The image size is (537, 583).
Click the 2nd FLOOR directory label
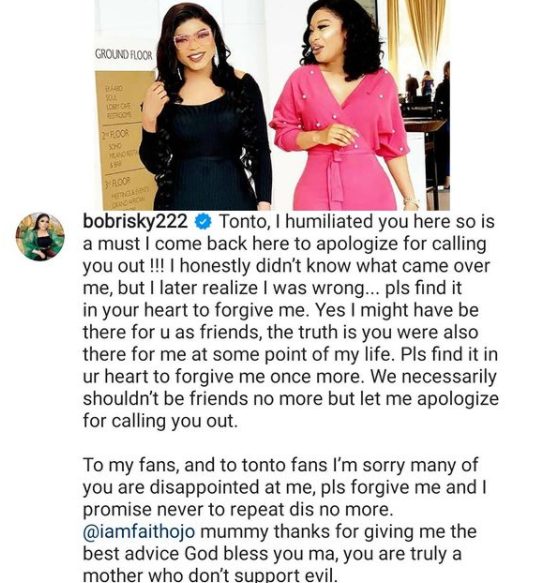click(115, 134)
